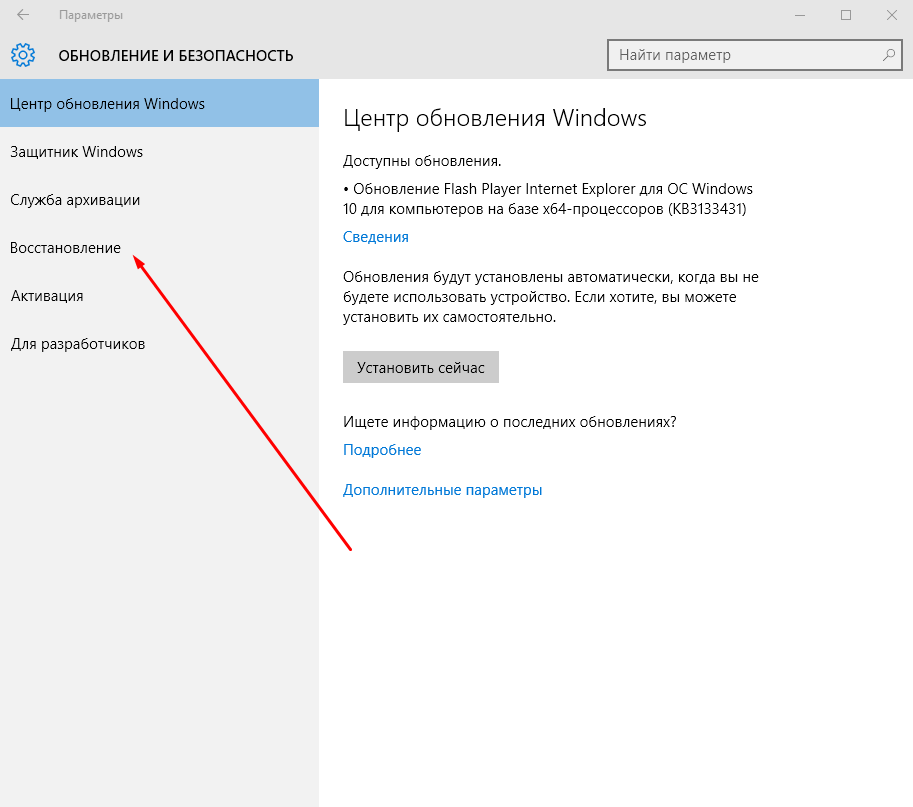Open the Восстановление section
Image resolution: width=913 pixels, height=807 pixels.
point(65,248)
